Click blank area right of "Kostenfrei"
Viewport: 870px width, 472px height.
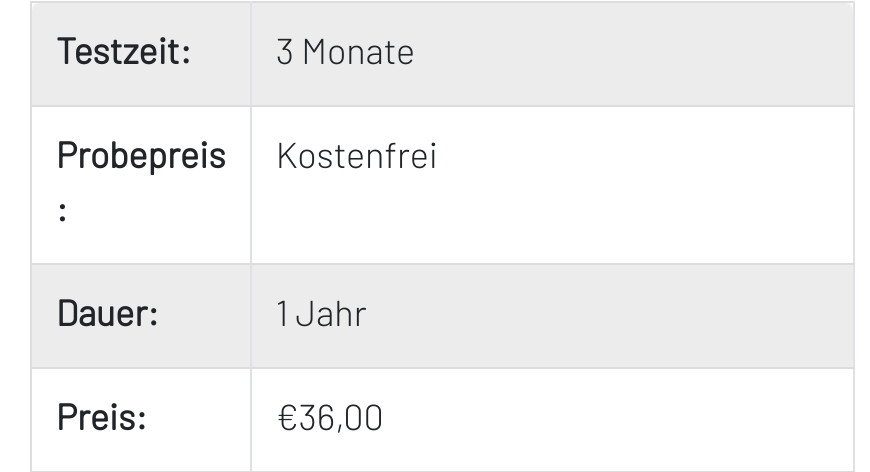pos(640,185)
